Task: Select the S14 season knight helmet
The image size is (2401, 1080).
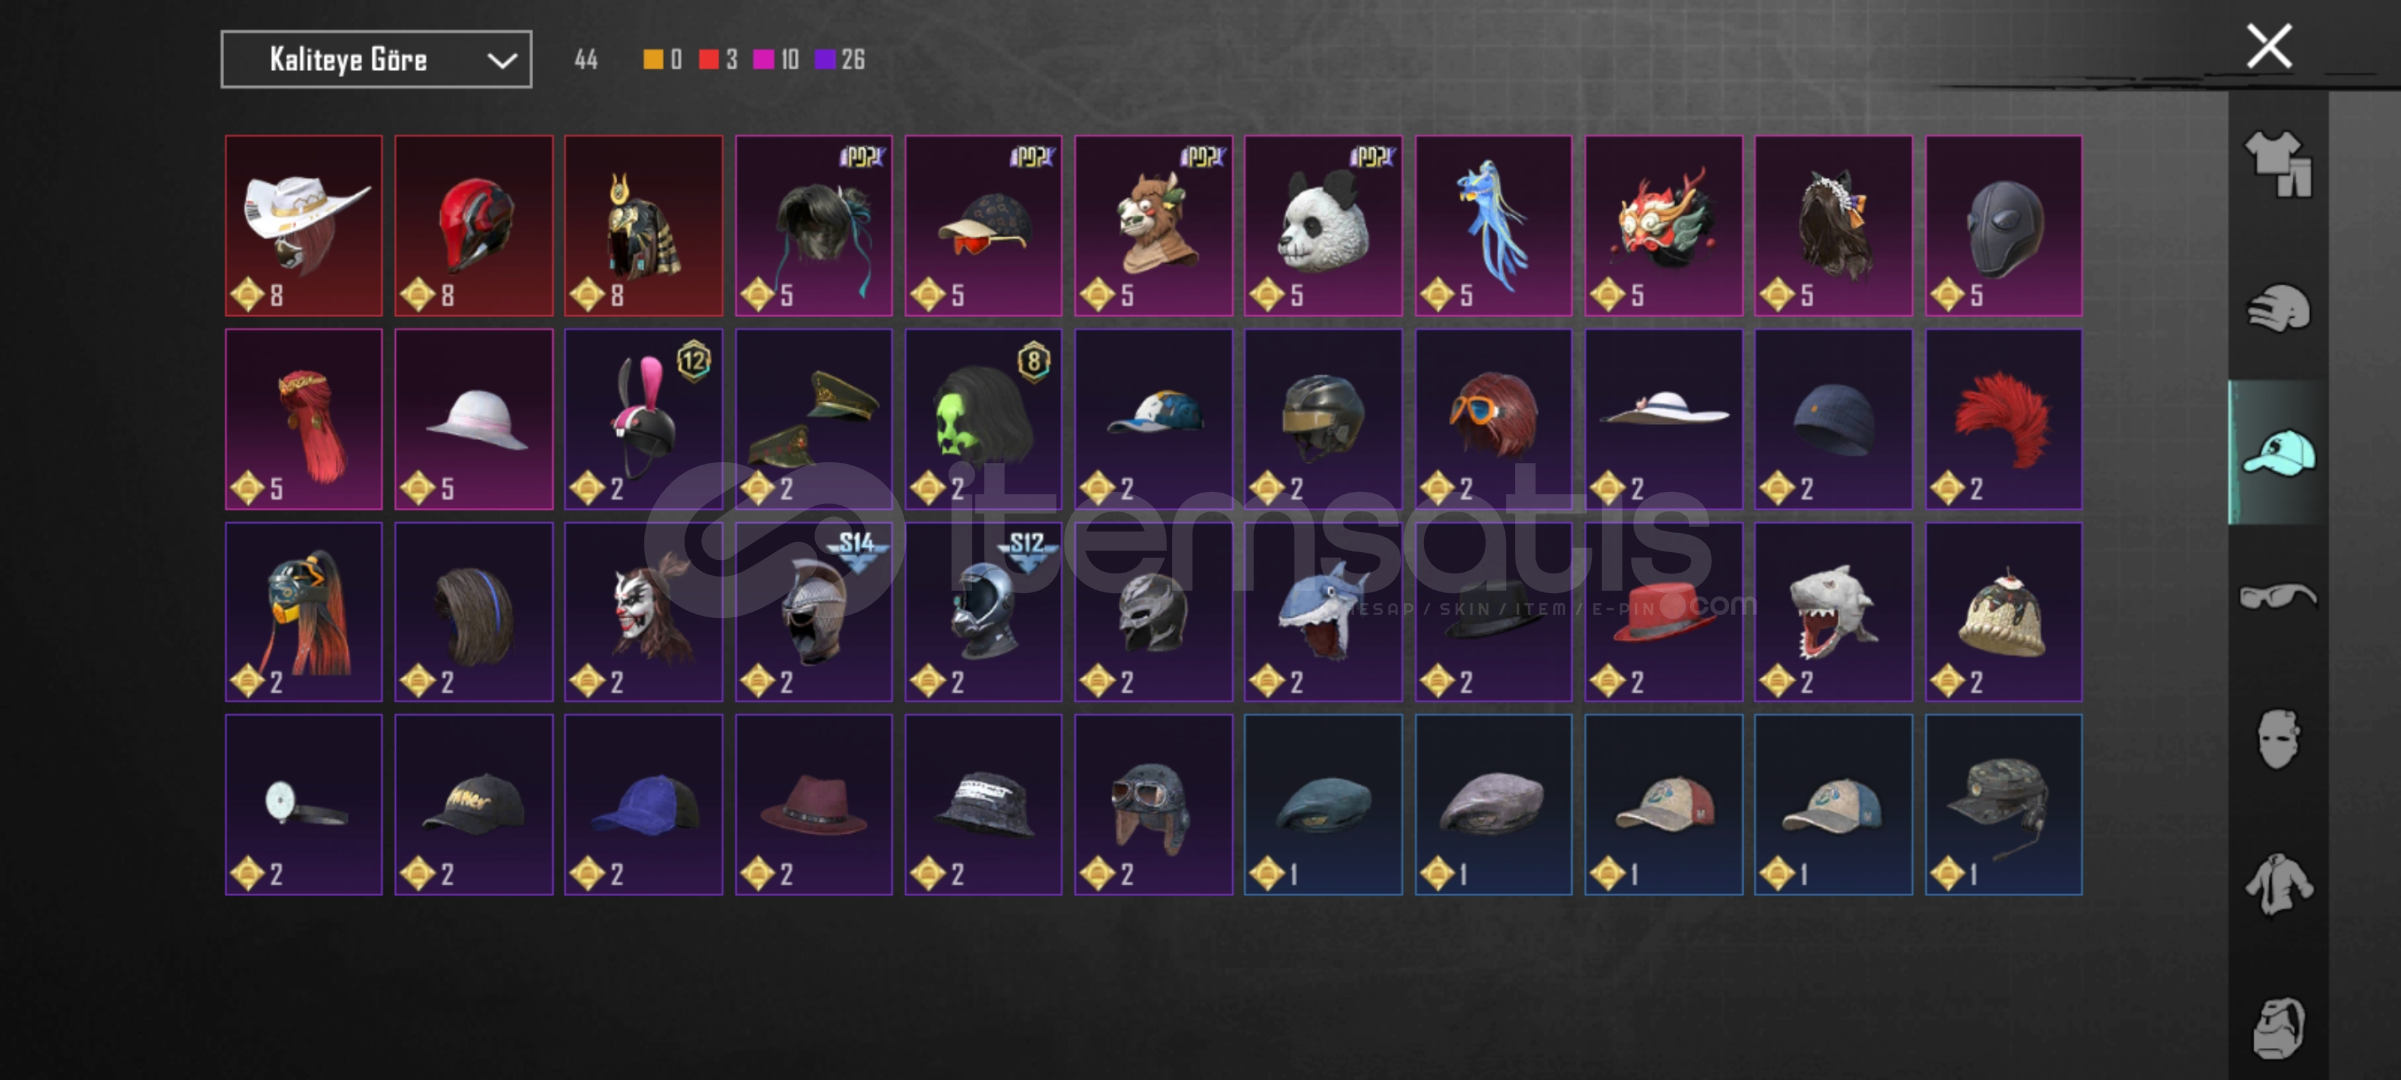Action: [814, 612]
